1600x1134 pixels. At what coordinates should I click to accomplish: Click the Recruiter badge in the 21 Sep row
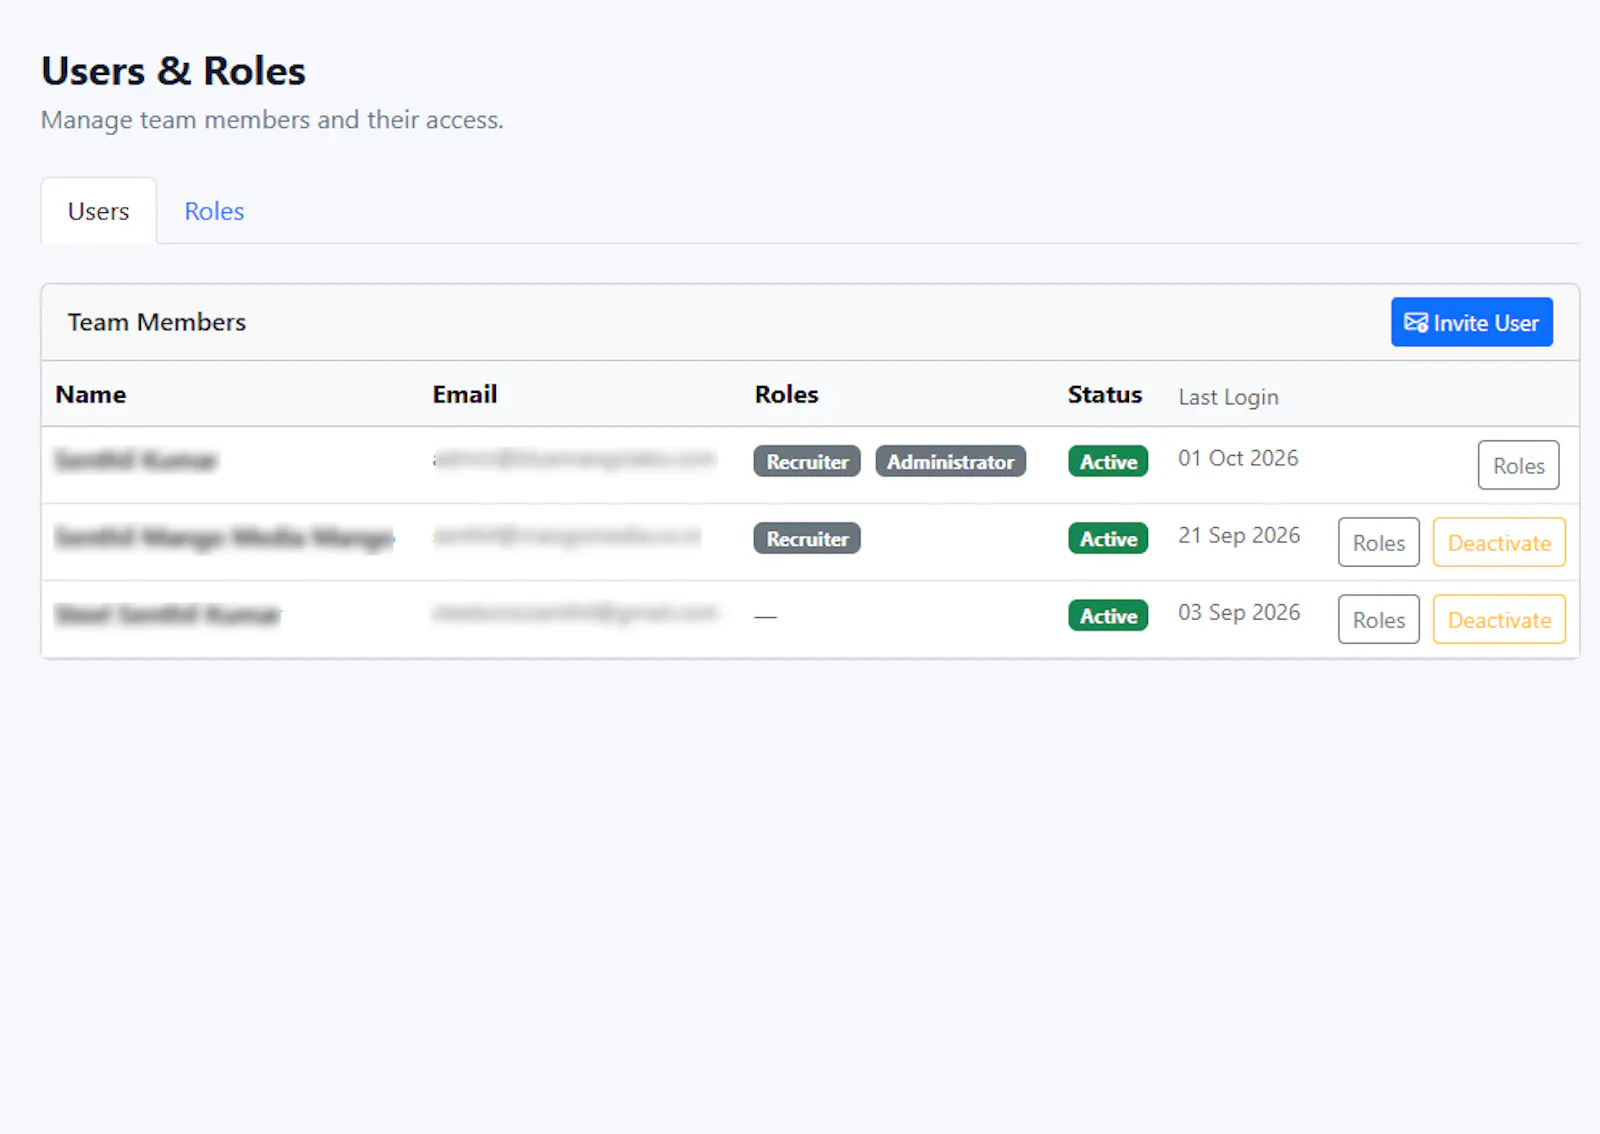807,538
